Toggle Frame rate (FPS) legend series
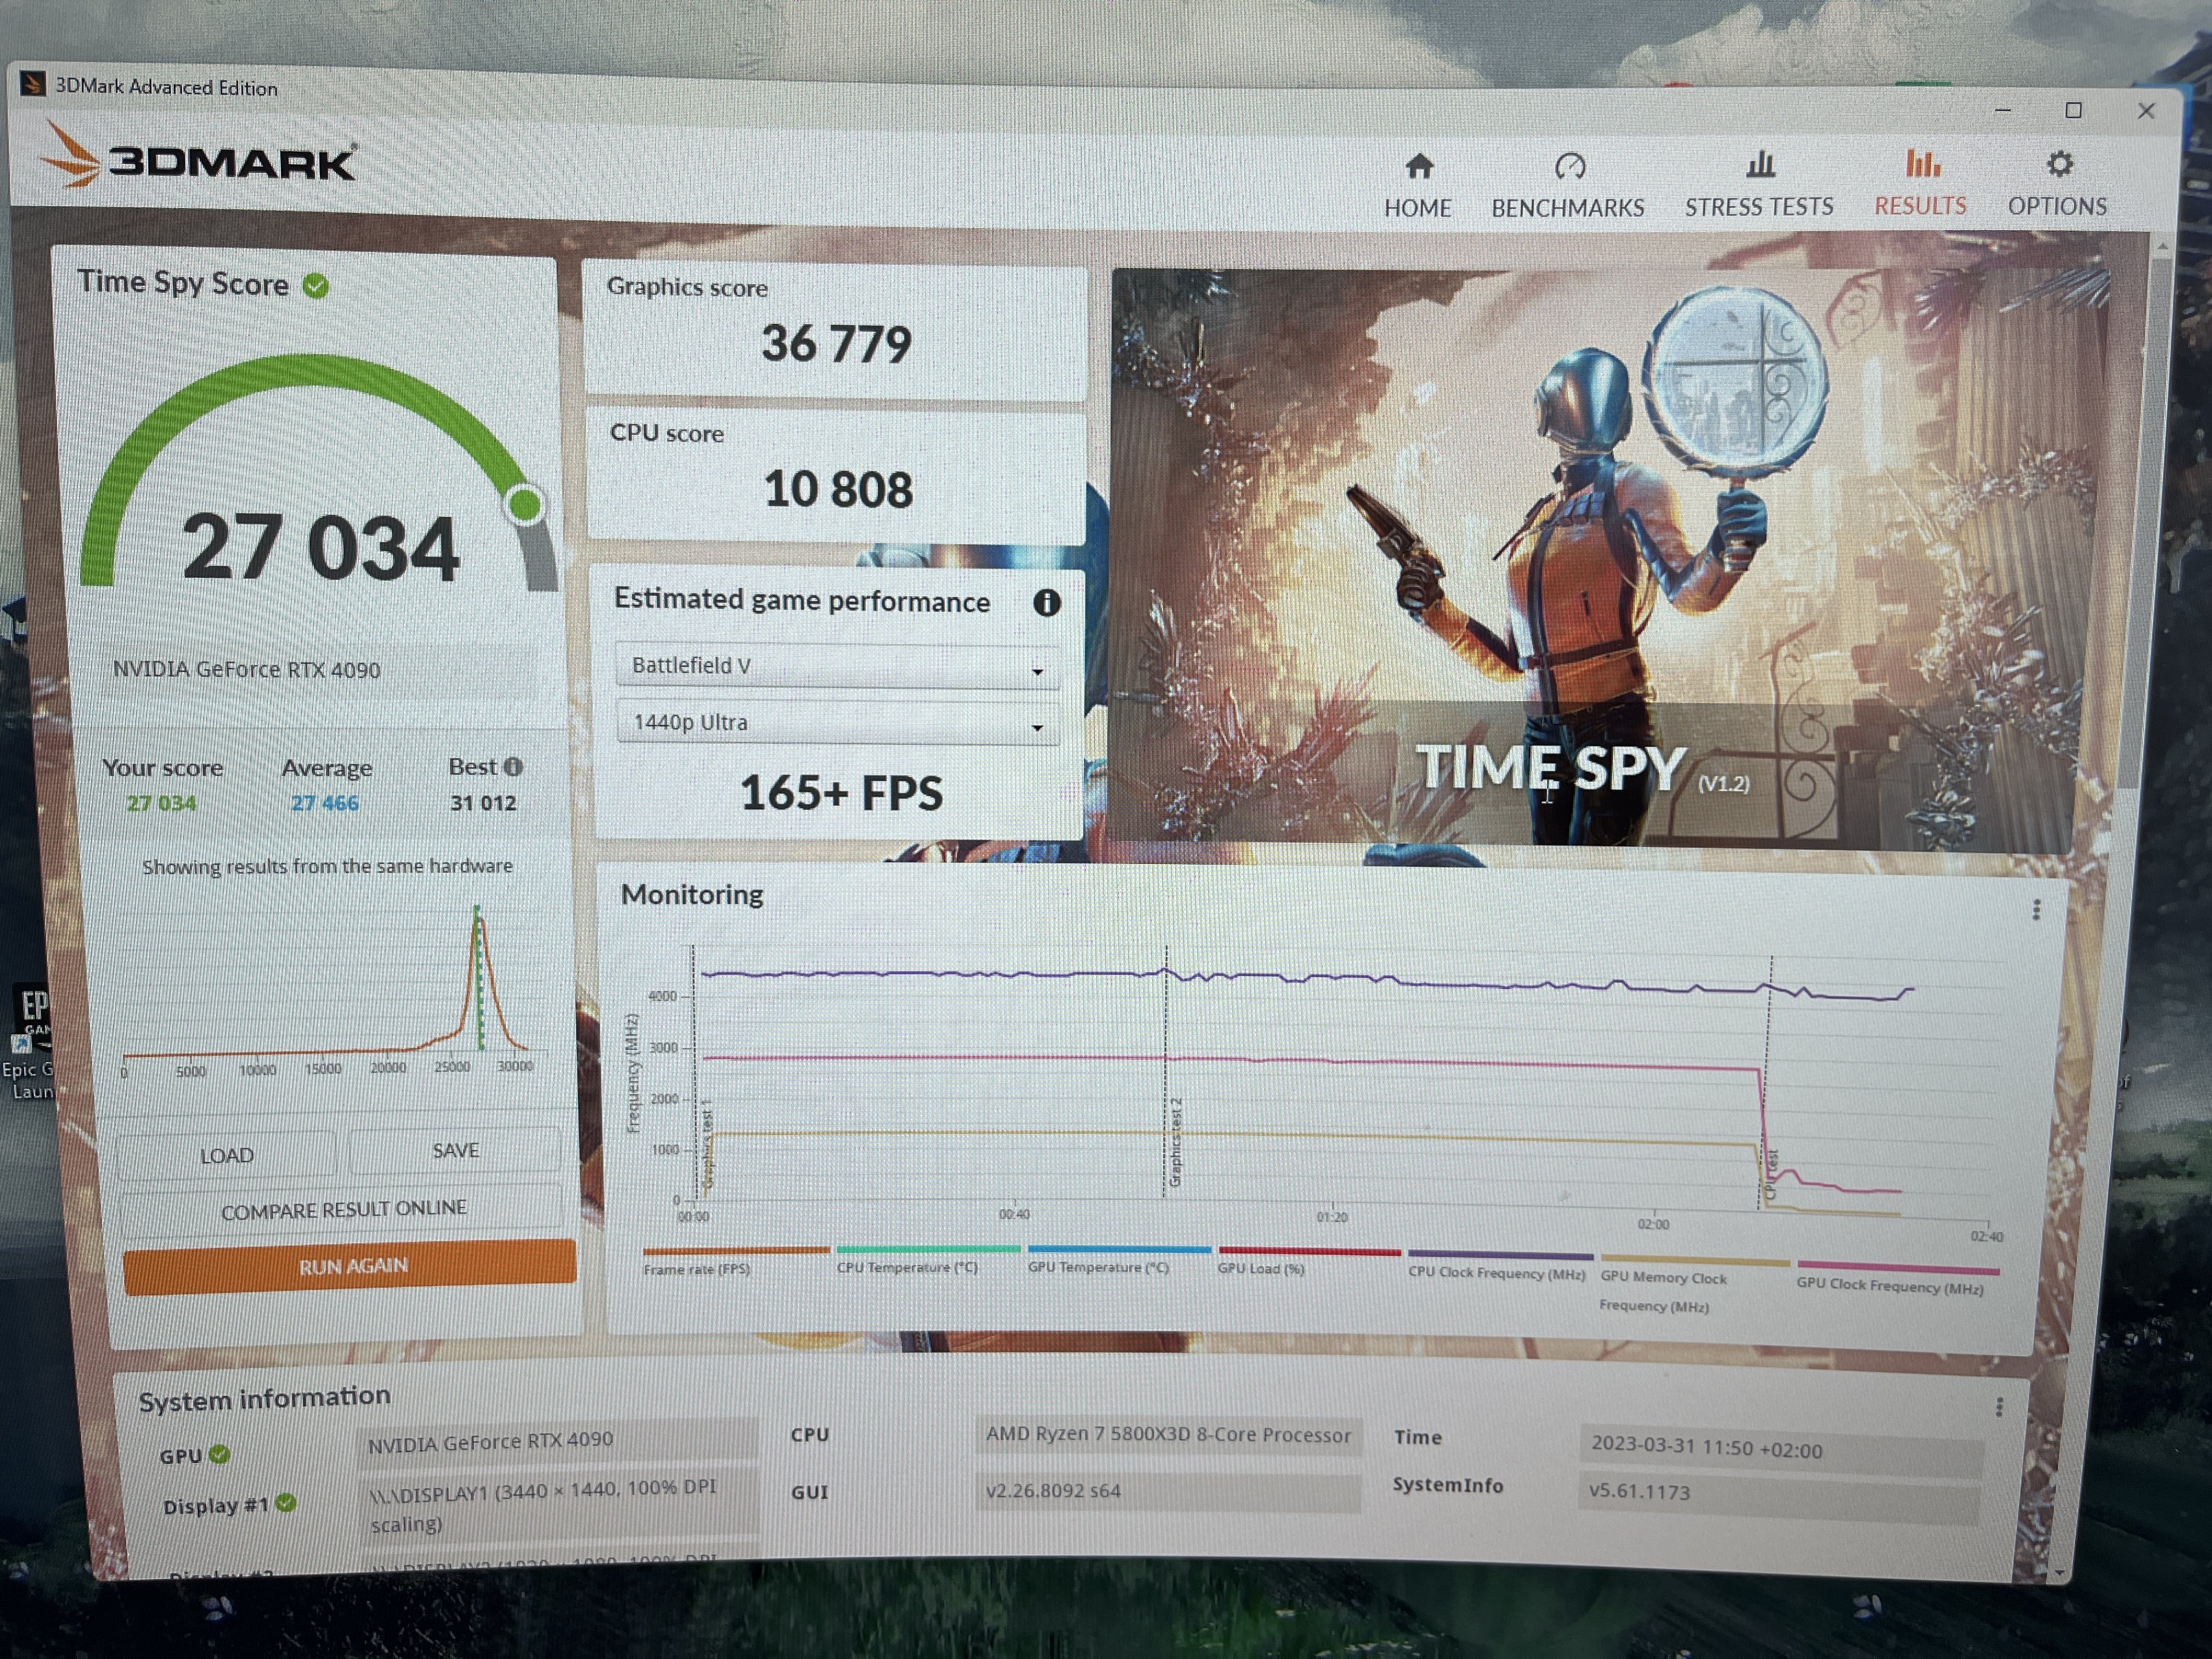 coord(697,1269)
